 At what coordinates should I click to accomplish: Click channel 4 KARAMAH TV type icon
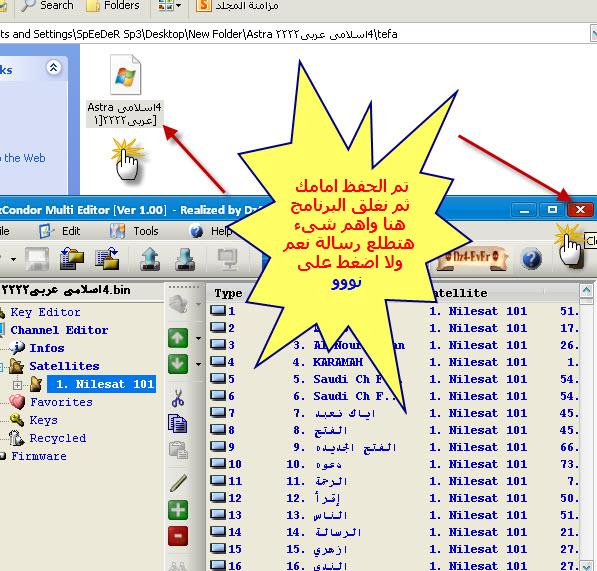[218, 361]
